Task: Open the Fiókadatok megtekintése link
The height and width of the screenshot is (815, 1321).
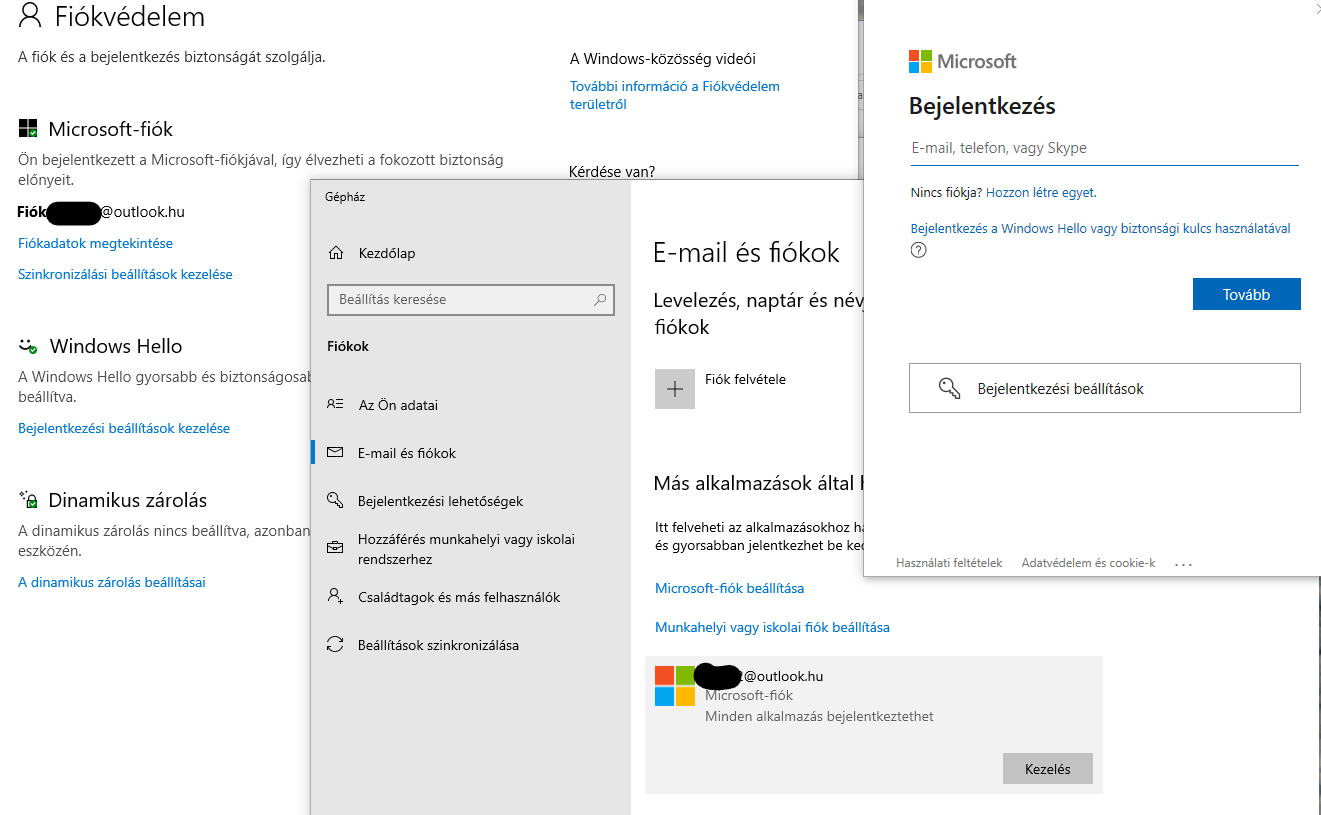Action: tap(95, 243)
